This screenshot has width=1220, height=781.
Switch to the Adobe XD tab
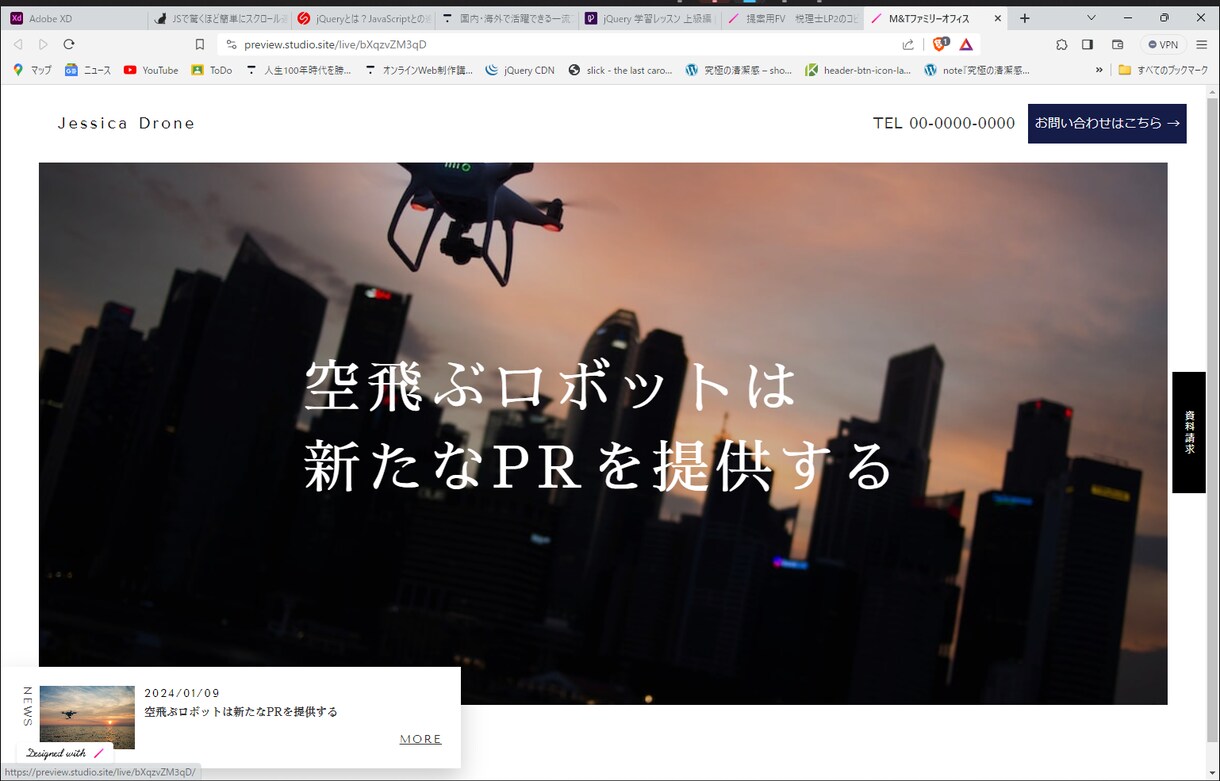pos(75,18)
